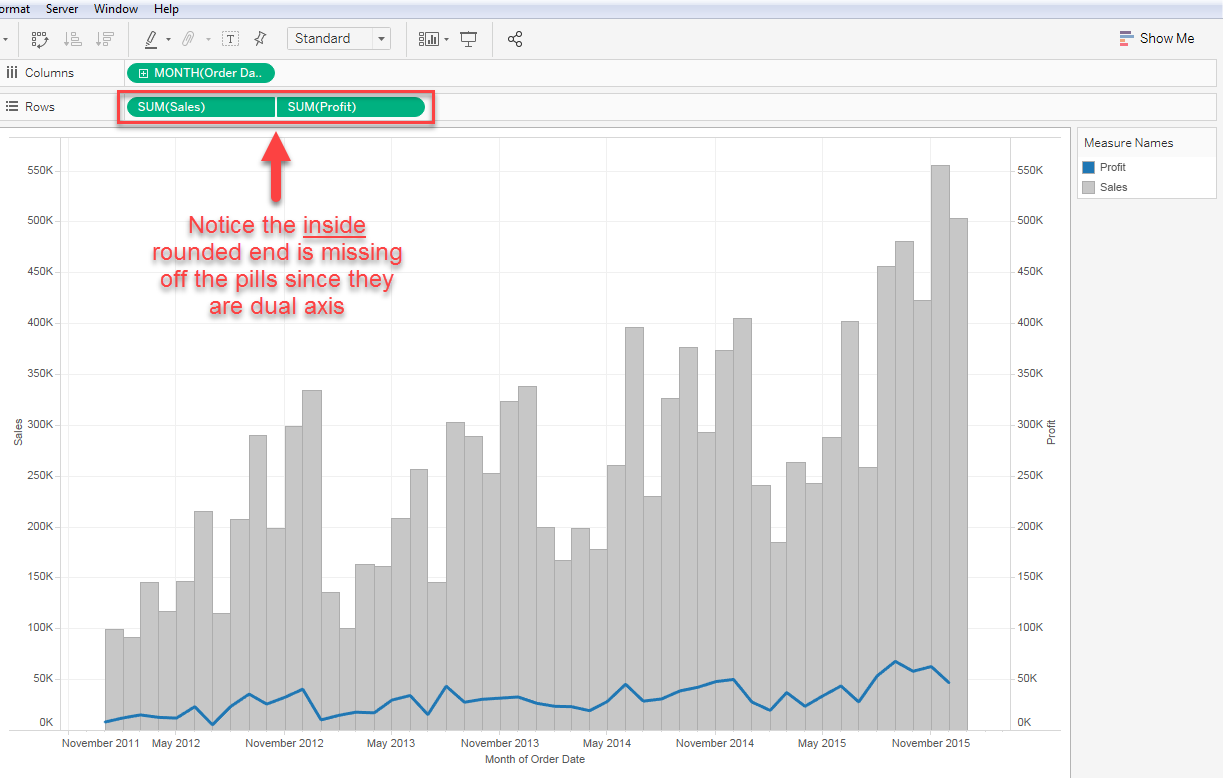Toggle mark labels with the T icon
This screenshot has height=778, width=1223.
point(230,39)
